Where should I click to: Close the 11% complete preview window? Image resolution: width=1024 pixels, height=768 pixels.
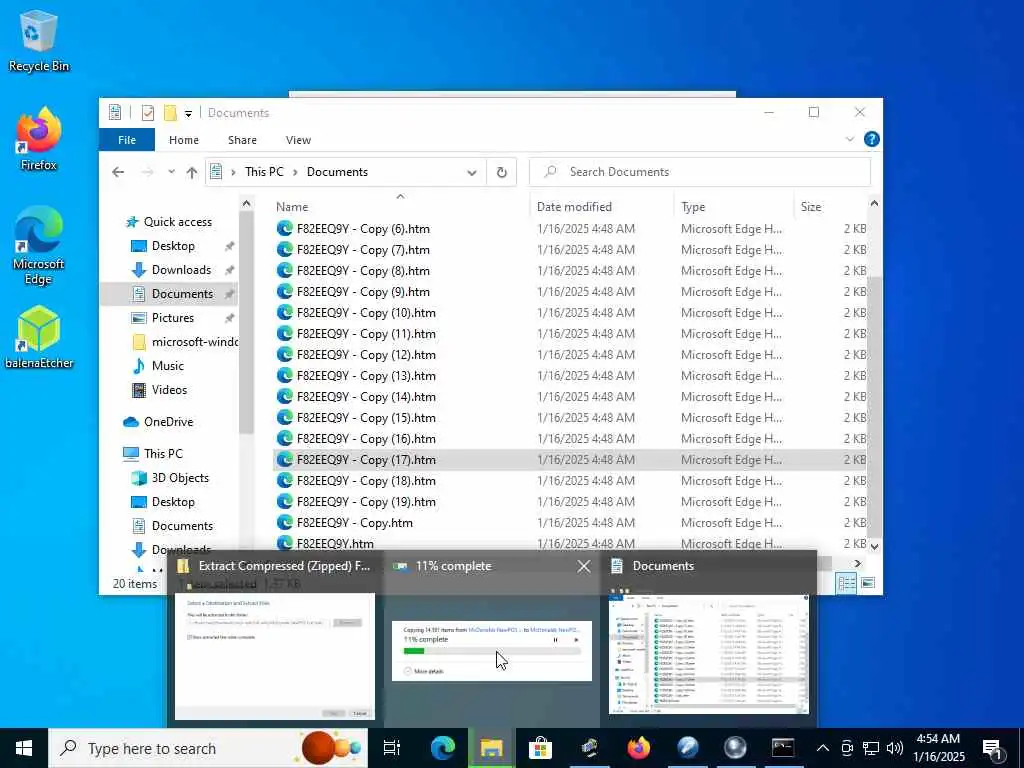pos(584,566)
